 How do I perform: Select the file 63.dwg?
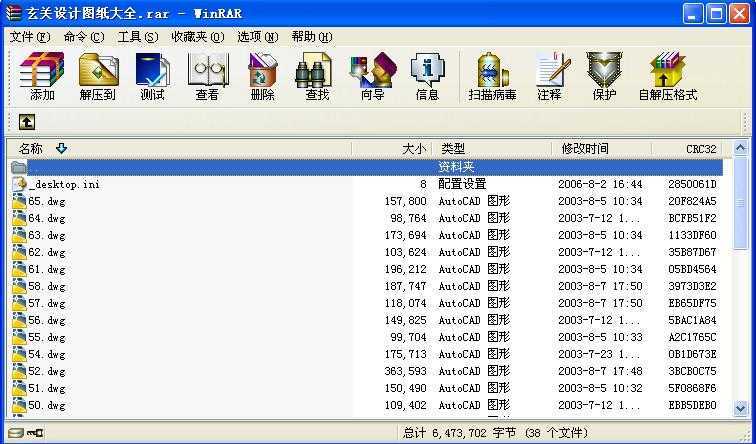click(x=47, y=235)
